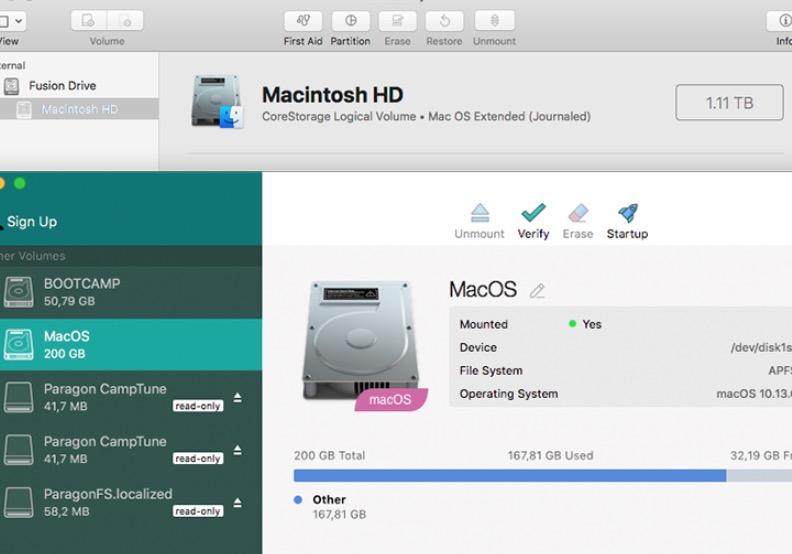Click the blue storage usage bar
This screenshot has height=554, width=792.
[510, 476]
